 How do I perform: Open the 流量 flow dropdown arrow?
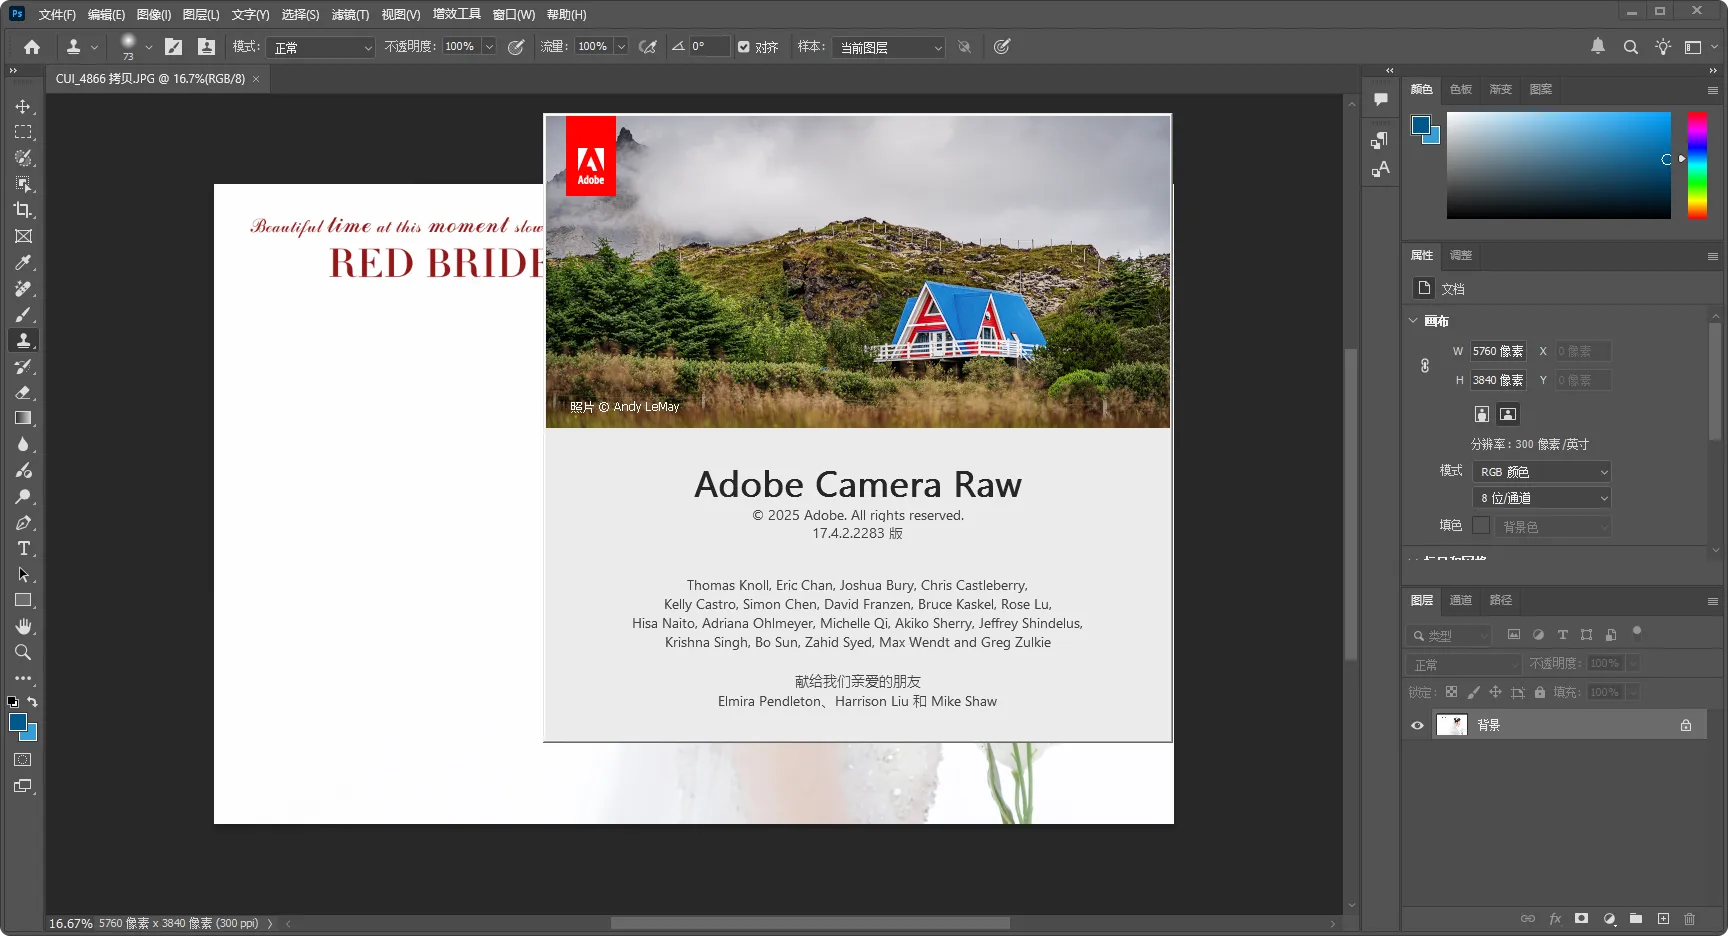click(621, 47)
